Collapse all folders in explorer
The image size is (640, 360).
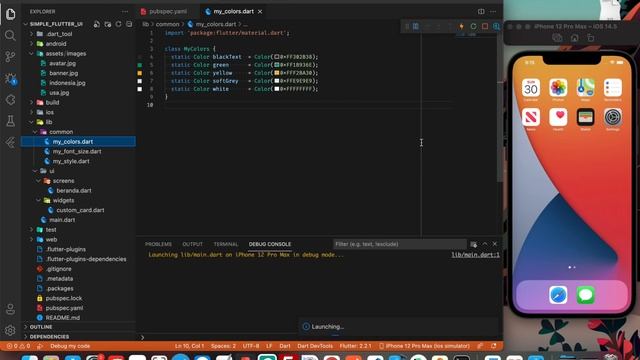(129, 24)
